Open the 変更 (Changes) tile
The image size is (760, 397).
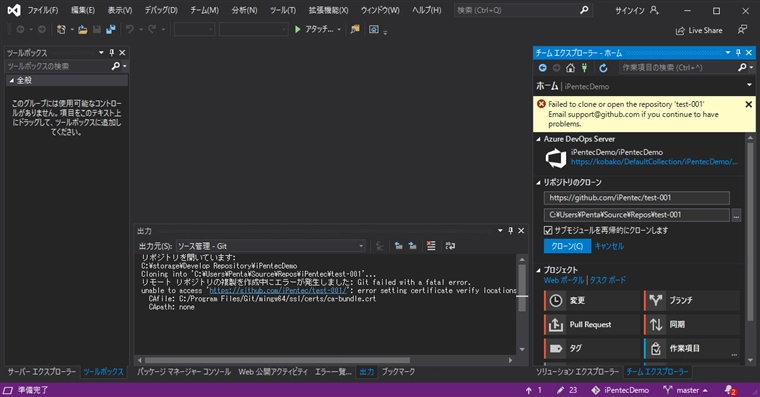pyautogui.click(x=591, y=301)
